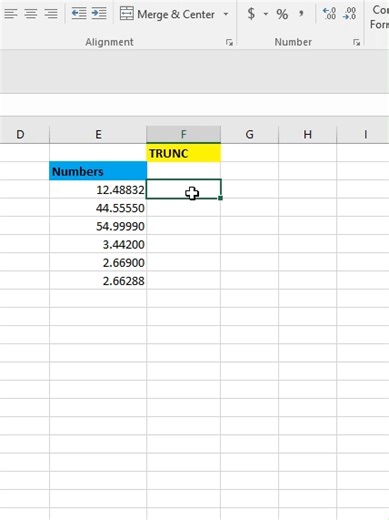
Task: Select column E header
Action: [x=98, y=134]
